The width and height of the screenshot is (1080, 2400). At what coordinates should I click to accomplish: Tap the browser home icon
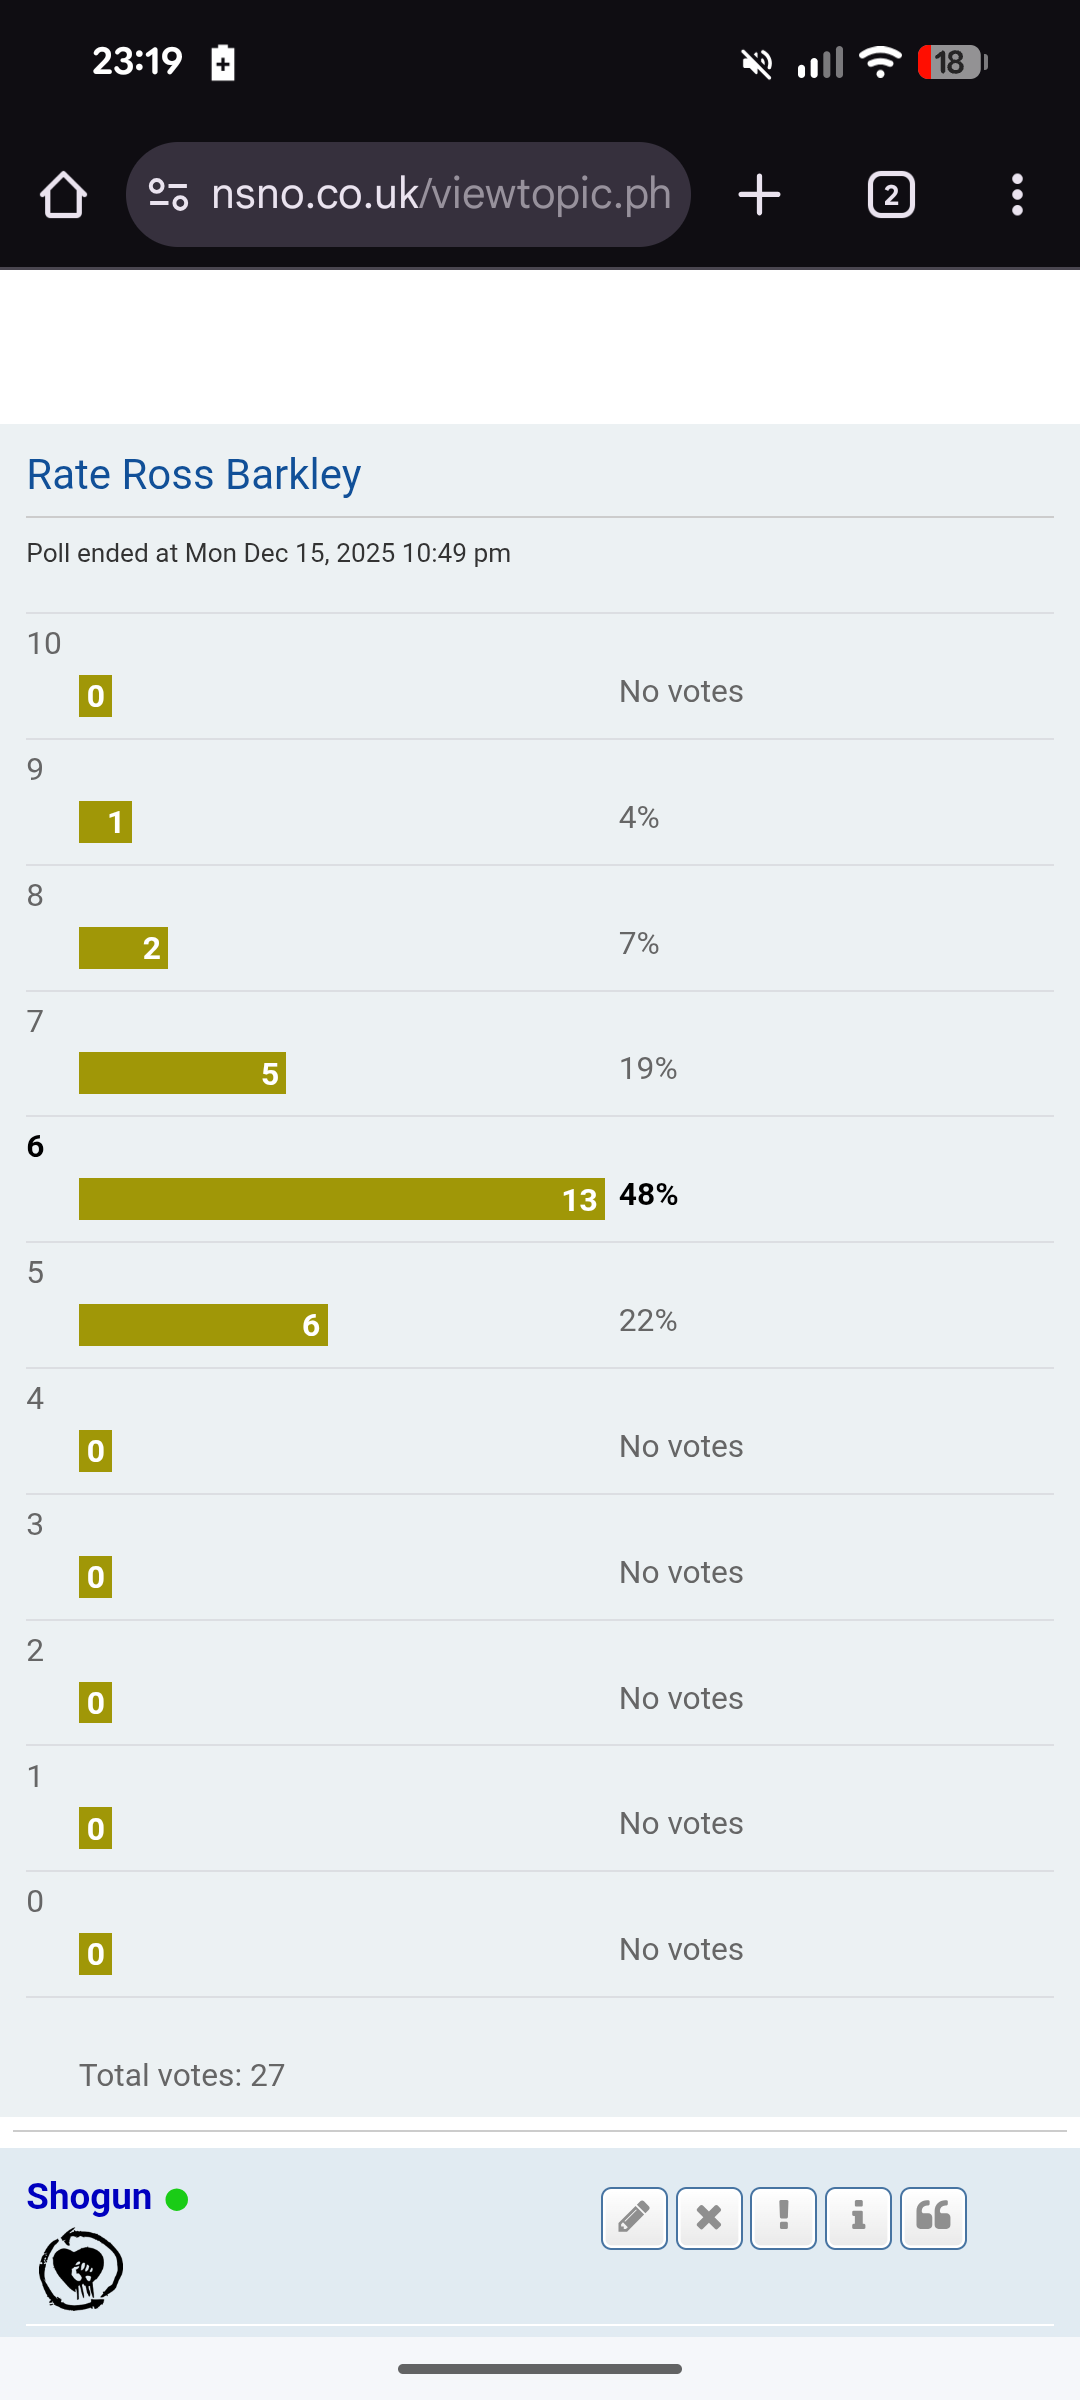coord(63,195)
